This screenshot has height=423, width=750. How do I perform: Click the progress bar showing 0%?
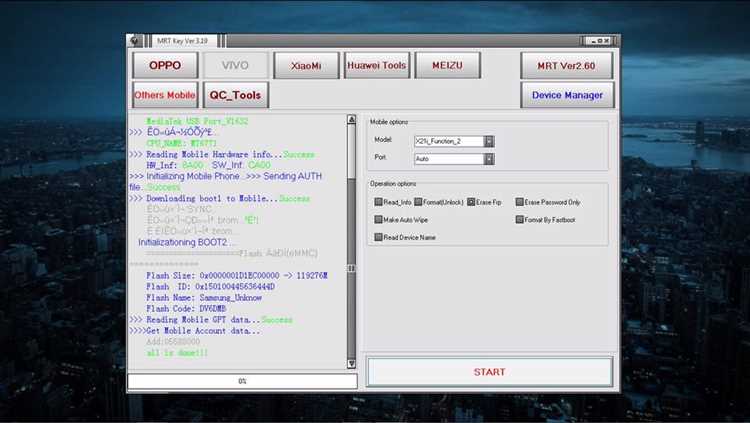[x=242, y=381]
